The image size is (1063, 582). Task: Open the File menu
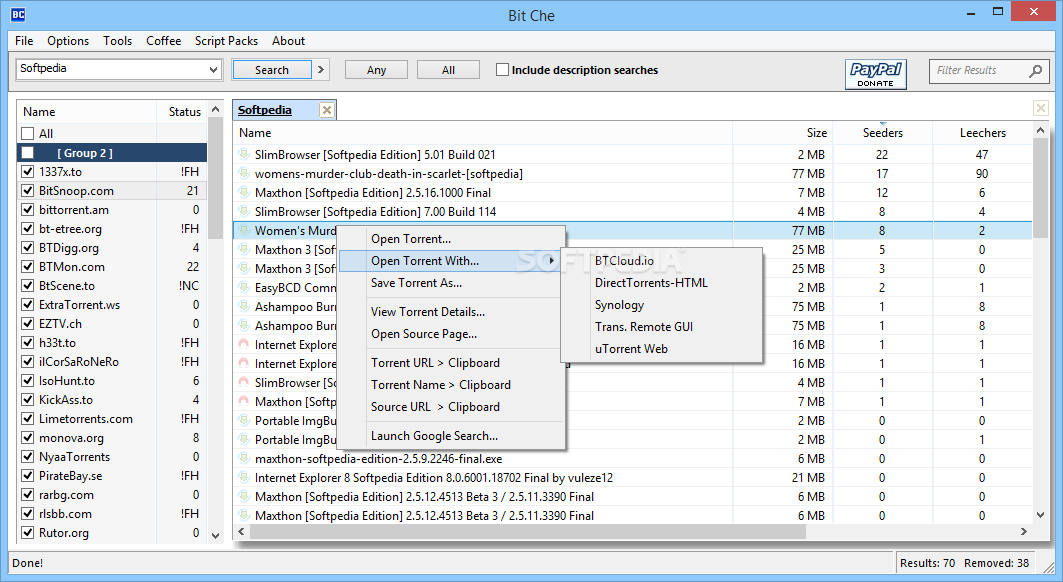click(24, 41)
